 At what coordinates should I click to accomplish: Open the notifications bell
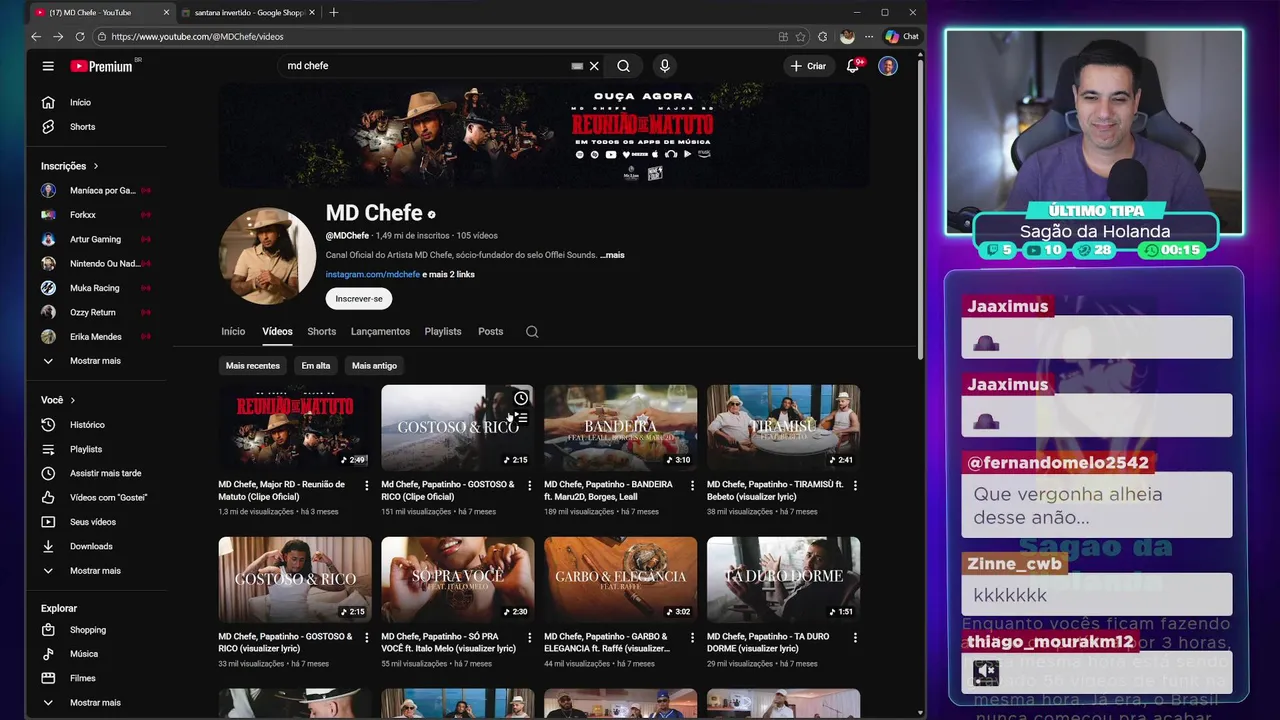click(853, 66)
